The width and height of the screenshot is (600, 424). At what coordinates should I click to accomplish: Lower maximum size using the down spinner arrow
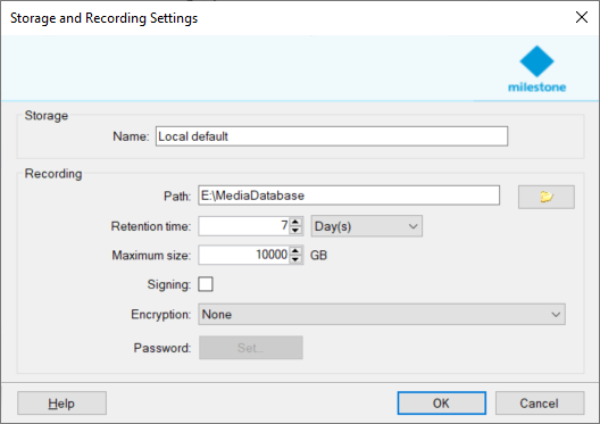[295, 259]
